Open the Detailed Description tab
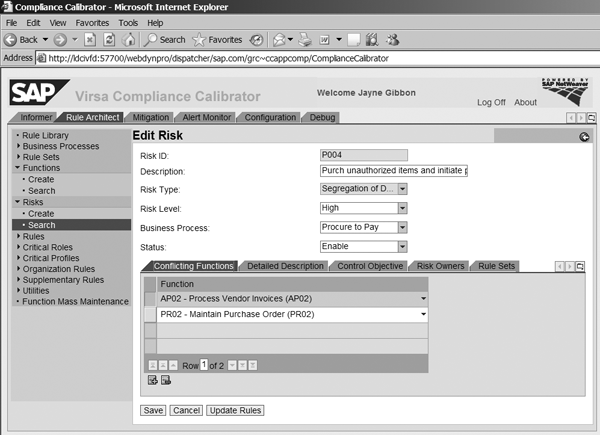600x435 pixels. 285,266
